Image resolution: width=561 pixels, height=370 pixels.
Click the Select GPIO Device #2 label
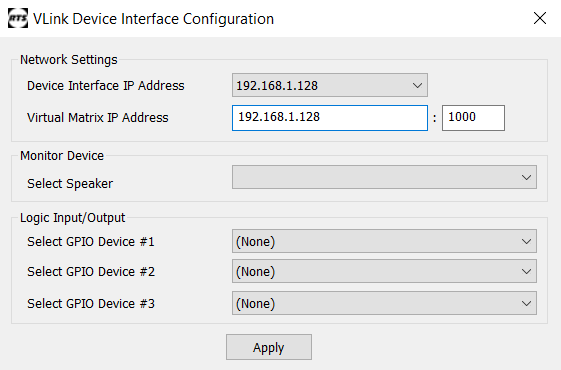tap(91, 272)
